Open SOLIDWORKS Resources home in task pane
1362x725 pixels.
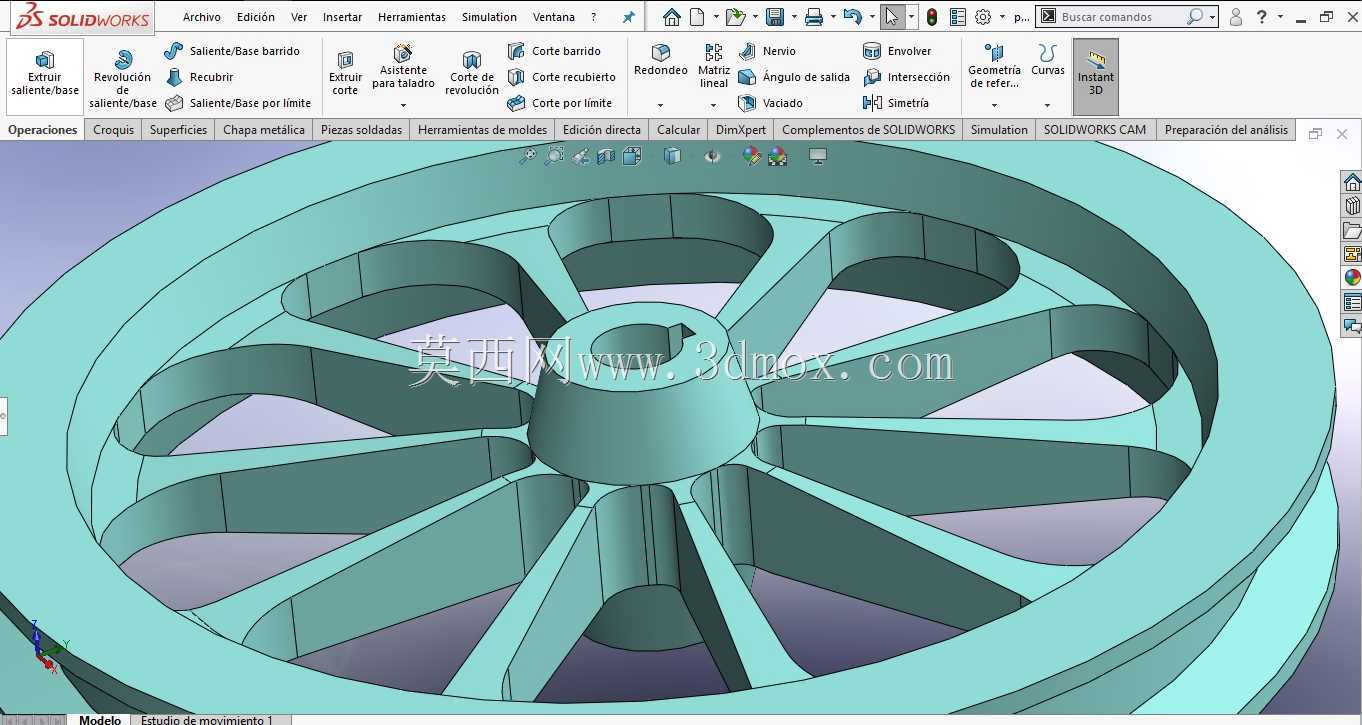(x=1352, y=182)
